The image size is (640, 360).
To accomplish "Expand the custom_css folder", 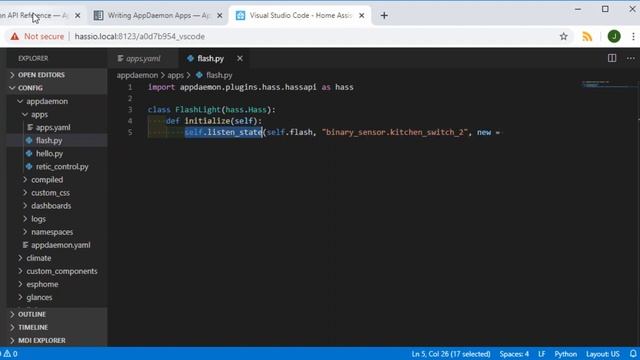I will coord(57,193).
